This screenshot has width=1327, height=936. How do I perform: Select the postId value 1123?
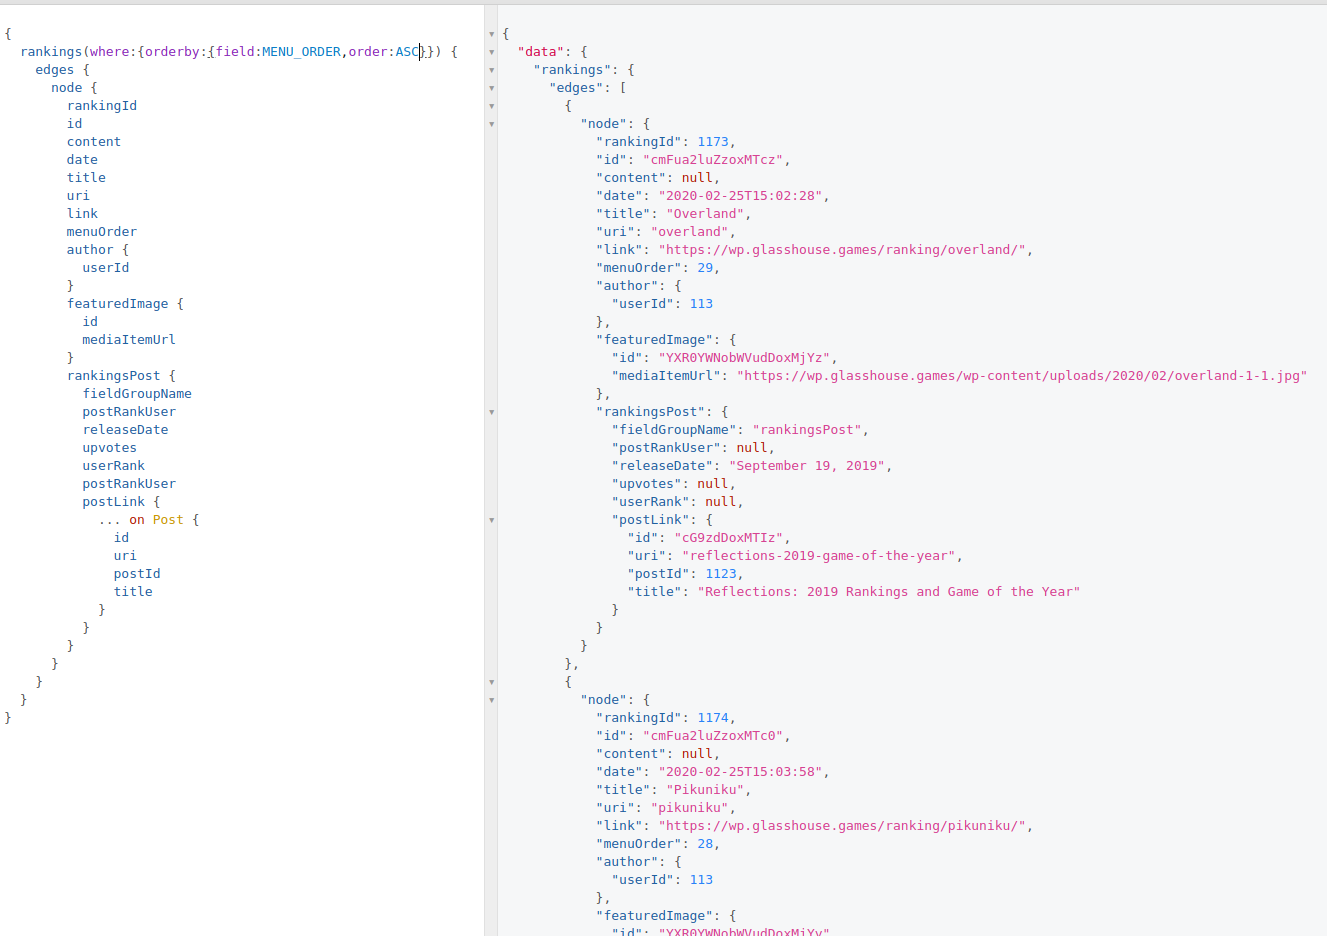(721, 574)
